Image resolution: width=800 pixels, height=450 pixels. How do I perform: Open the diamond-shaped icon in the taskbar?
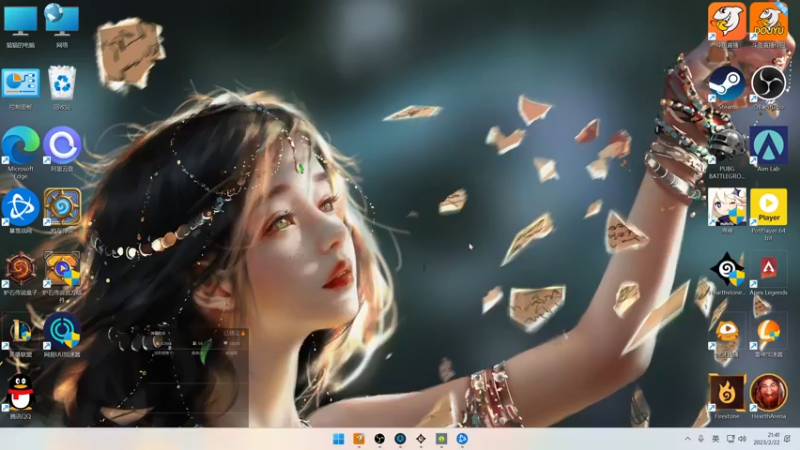click(421, 439)
